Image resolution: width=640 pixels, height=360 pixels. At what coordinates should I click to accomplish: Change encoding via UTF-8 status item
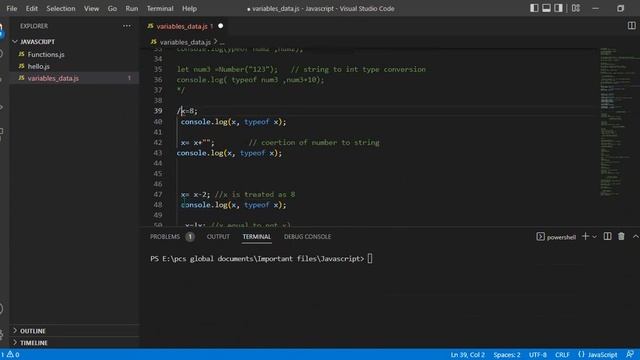tap(538, 355)
